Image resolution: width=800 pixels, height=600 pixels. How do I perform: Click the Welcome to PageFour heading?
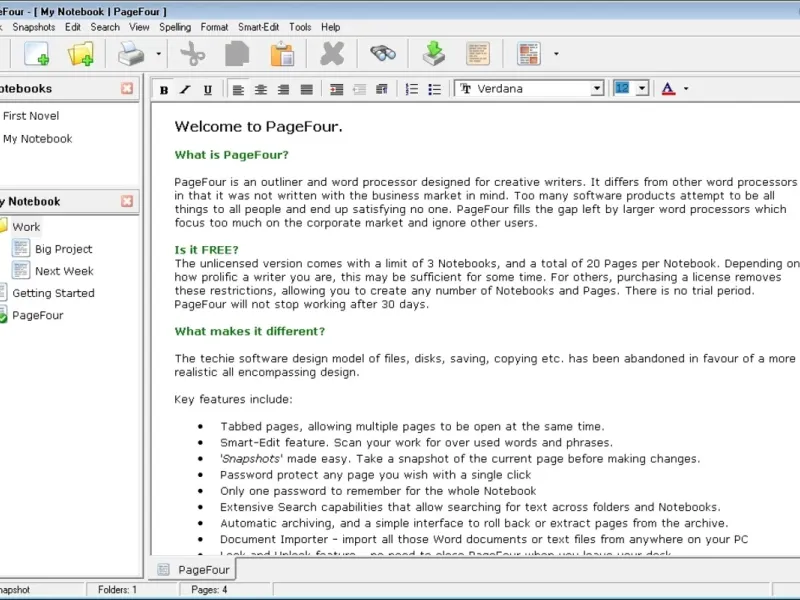click(258, 127)
